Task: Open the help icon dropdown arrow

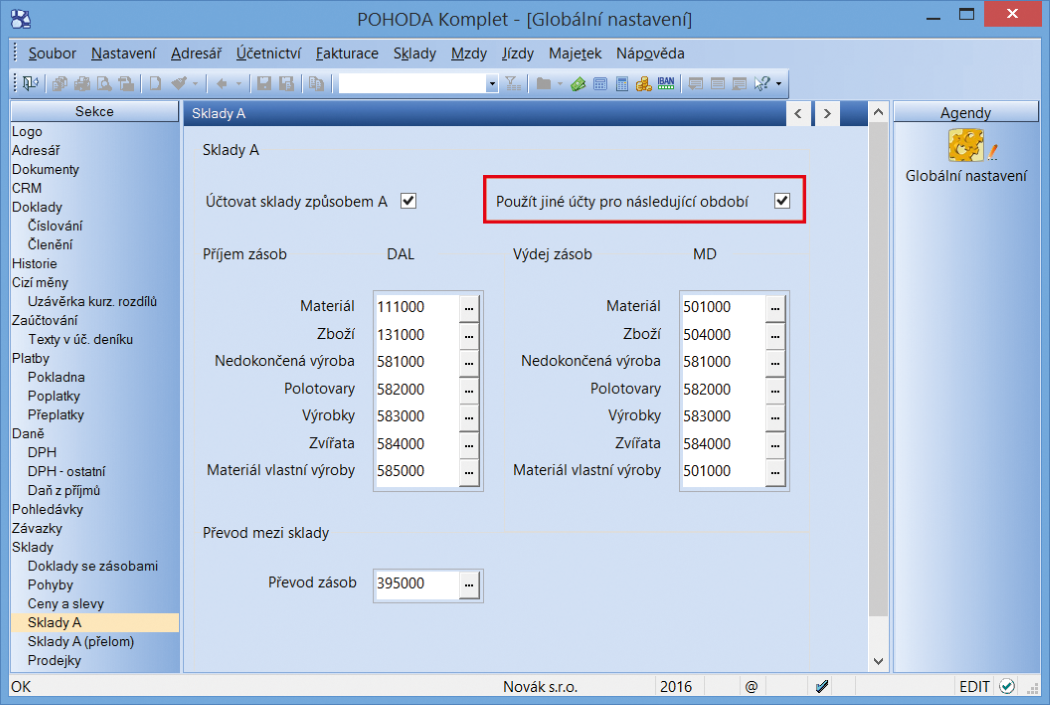Action: click(x=779, y=84)
